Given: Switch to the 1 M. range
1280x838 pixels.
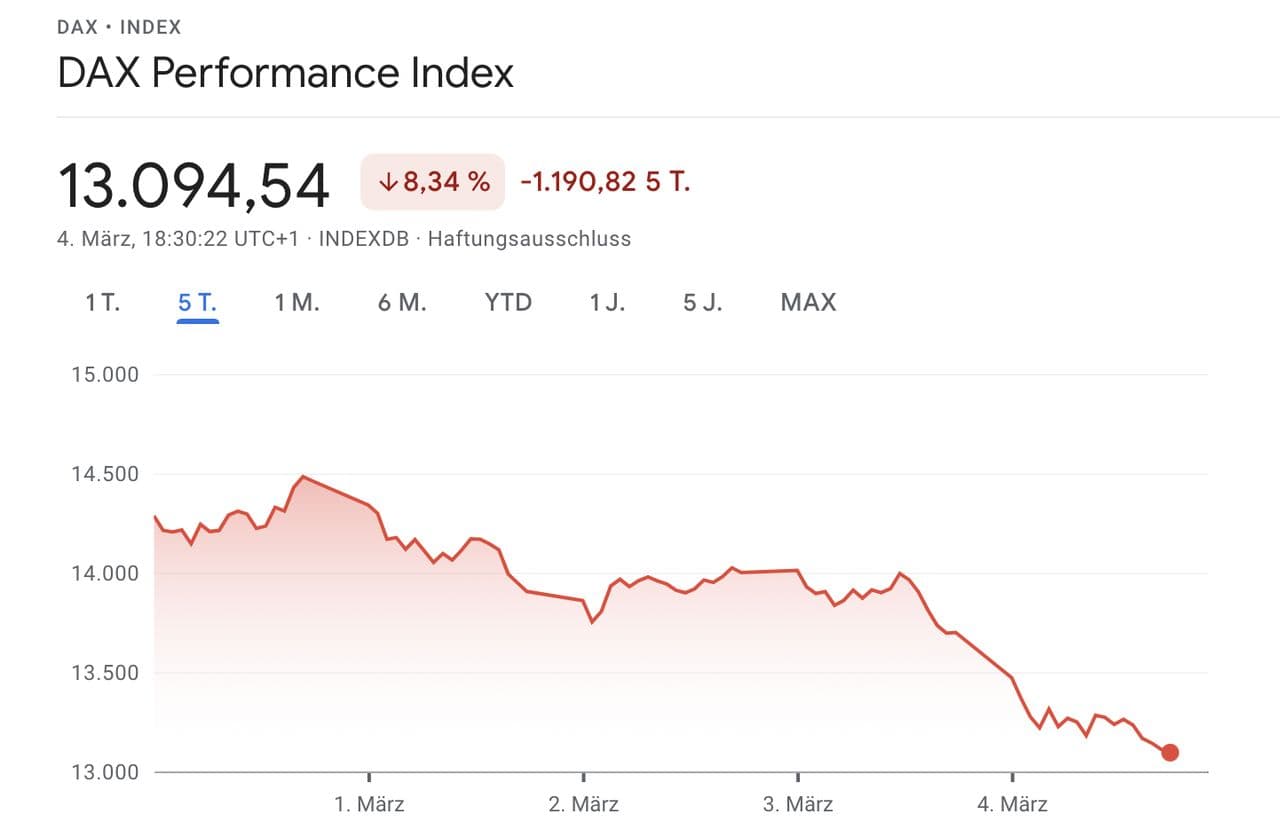Looking at the screenshot, I should point(297,303).
